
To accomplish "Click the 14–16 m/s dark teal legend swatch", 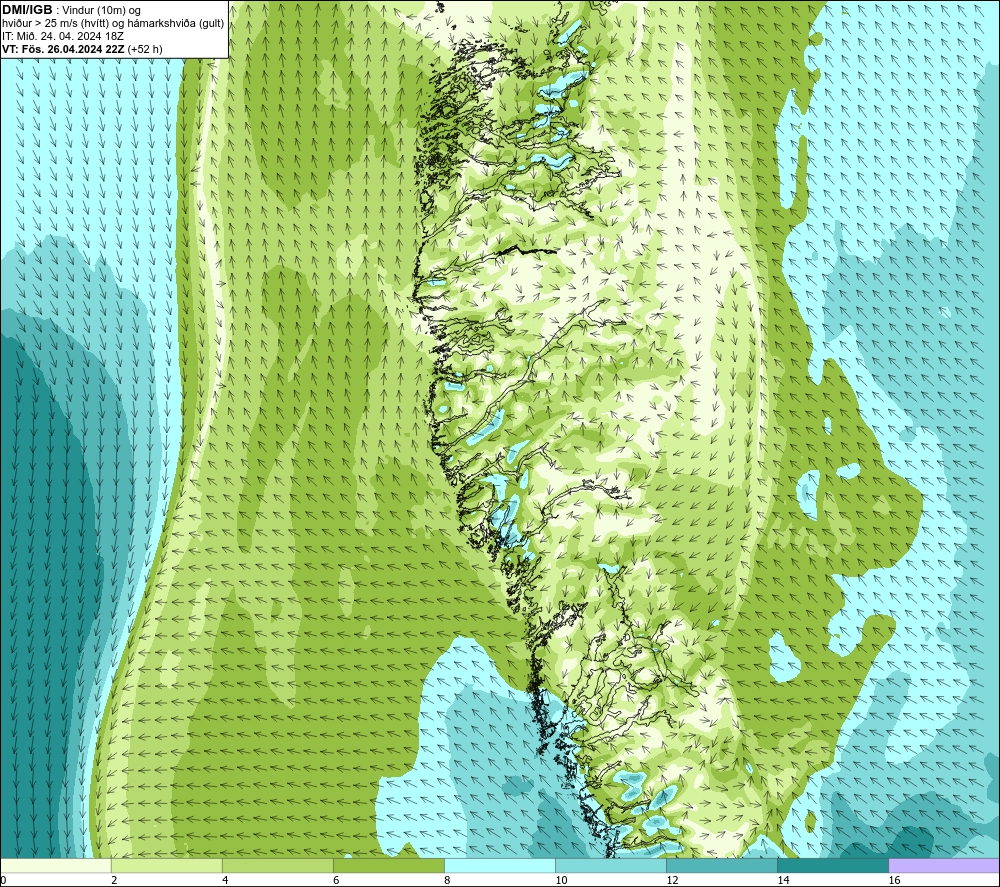I will (x=833, y=865).
